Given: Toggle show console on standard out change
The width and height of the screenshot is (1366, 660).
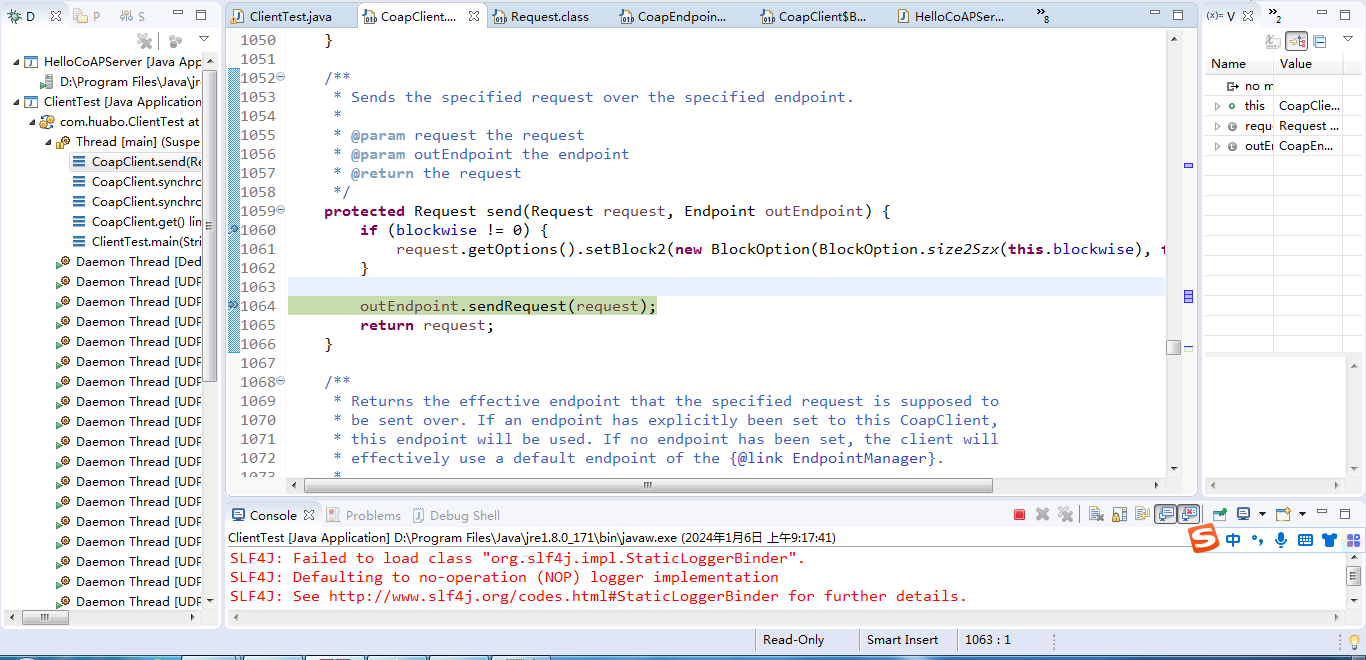Looking at the screenshot, I should tap(1165, 514).
